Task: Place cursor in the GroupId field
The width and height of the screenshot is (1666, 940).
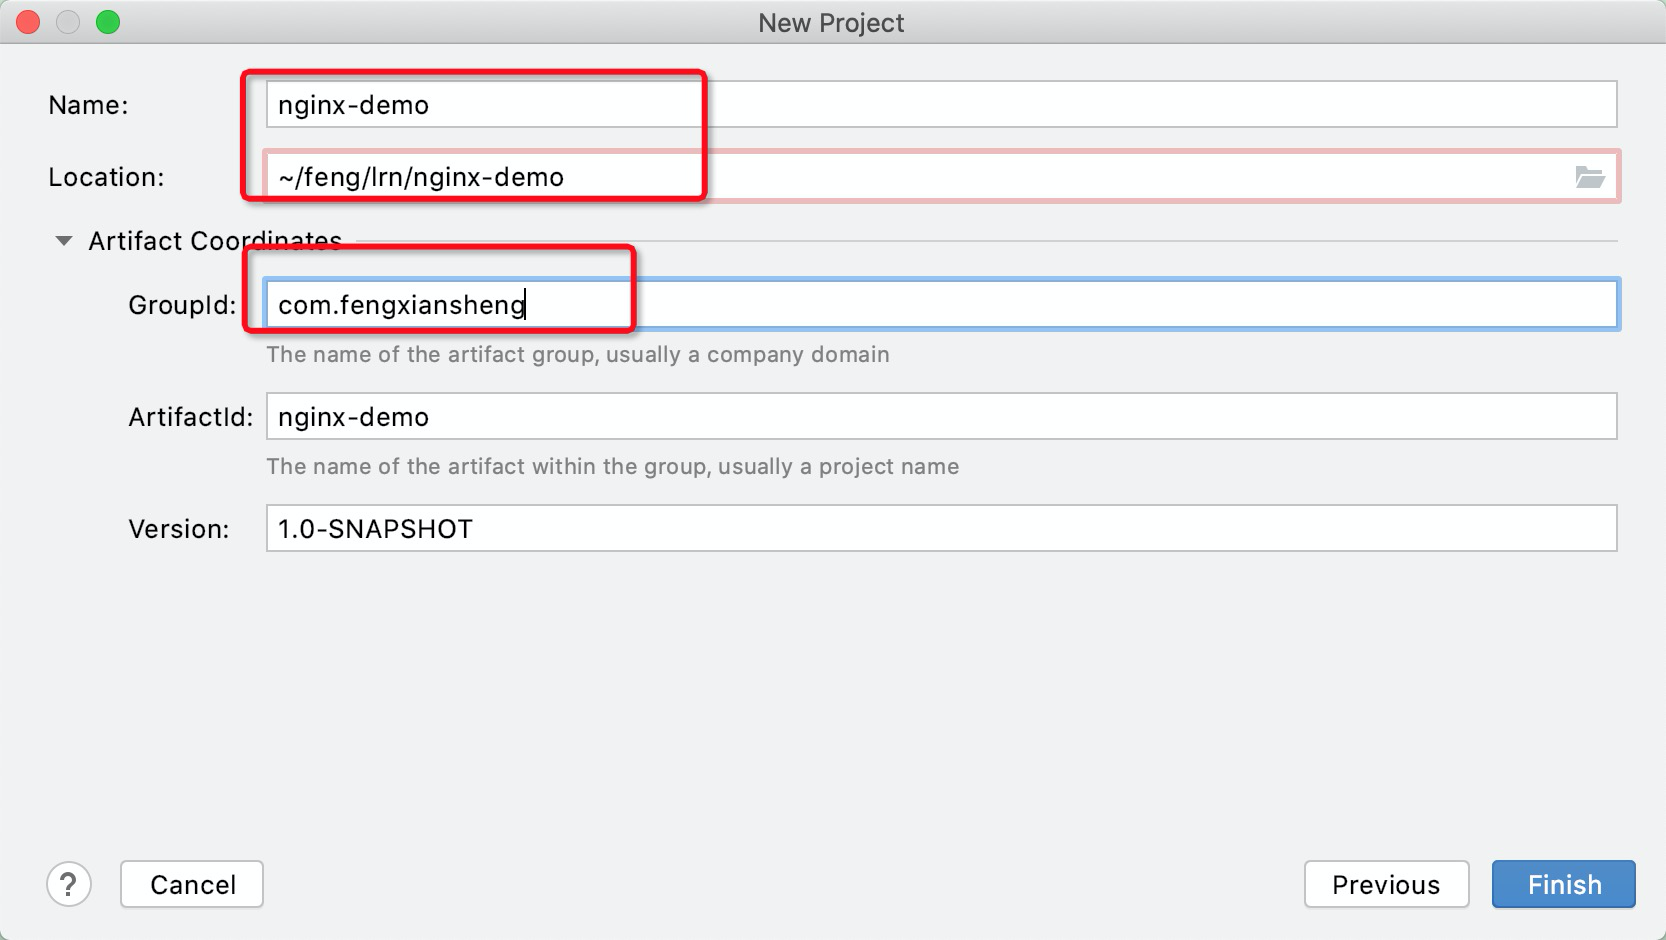Action: click(940, 305)
